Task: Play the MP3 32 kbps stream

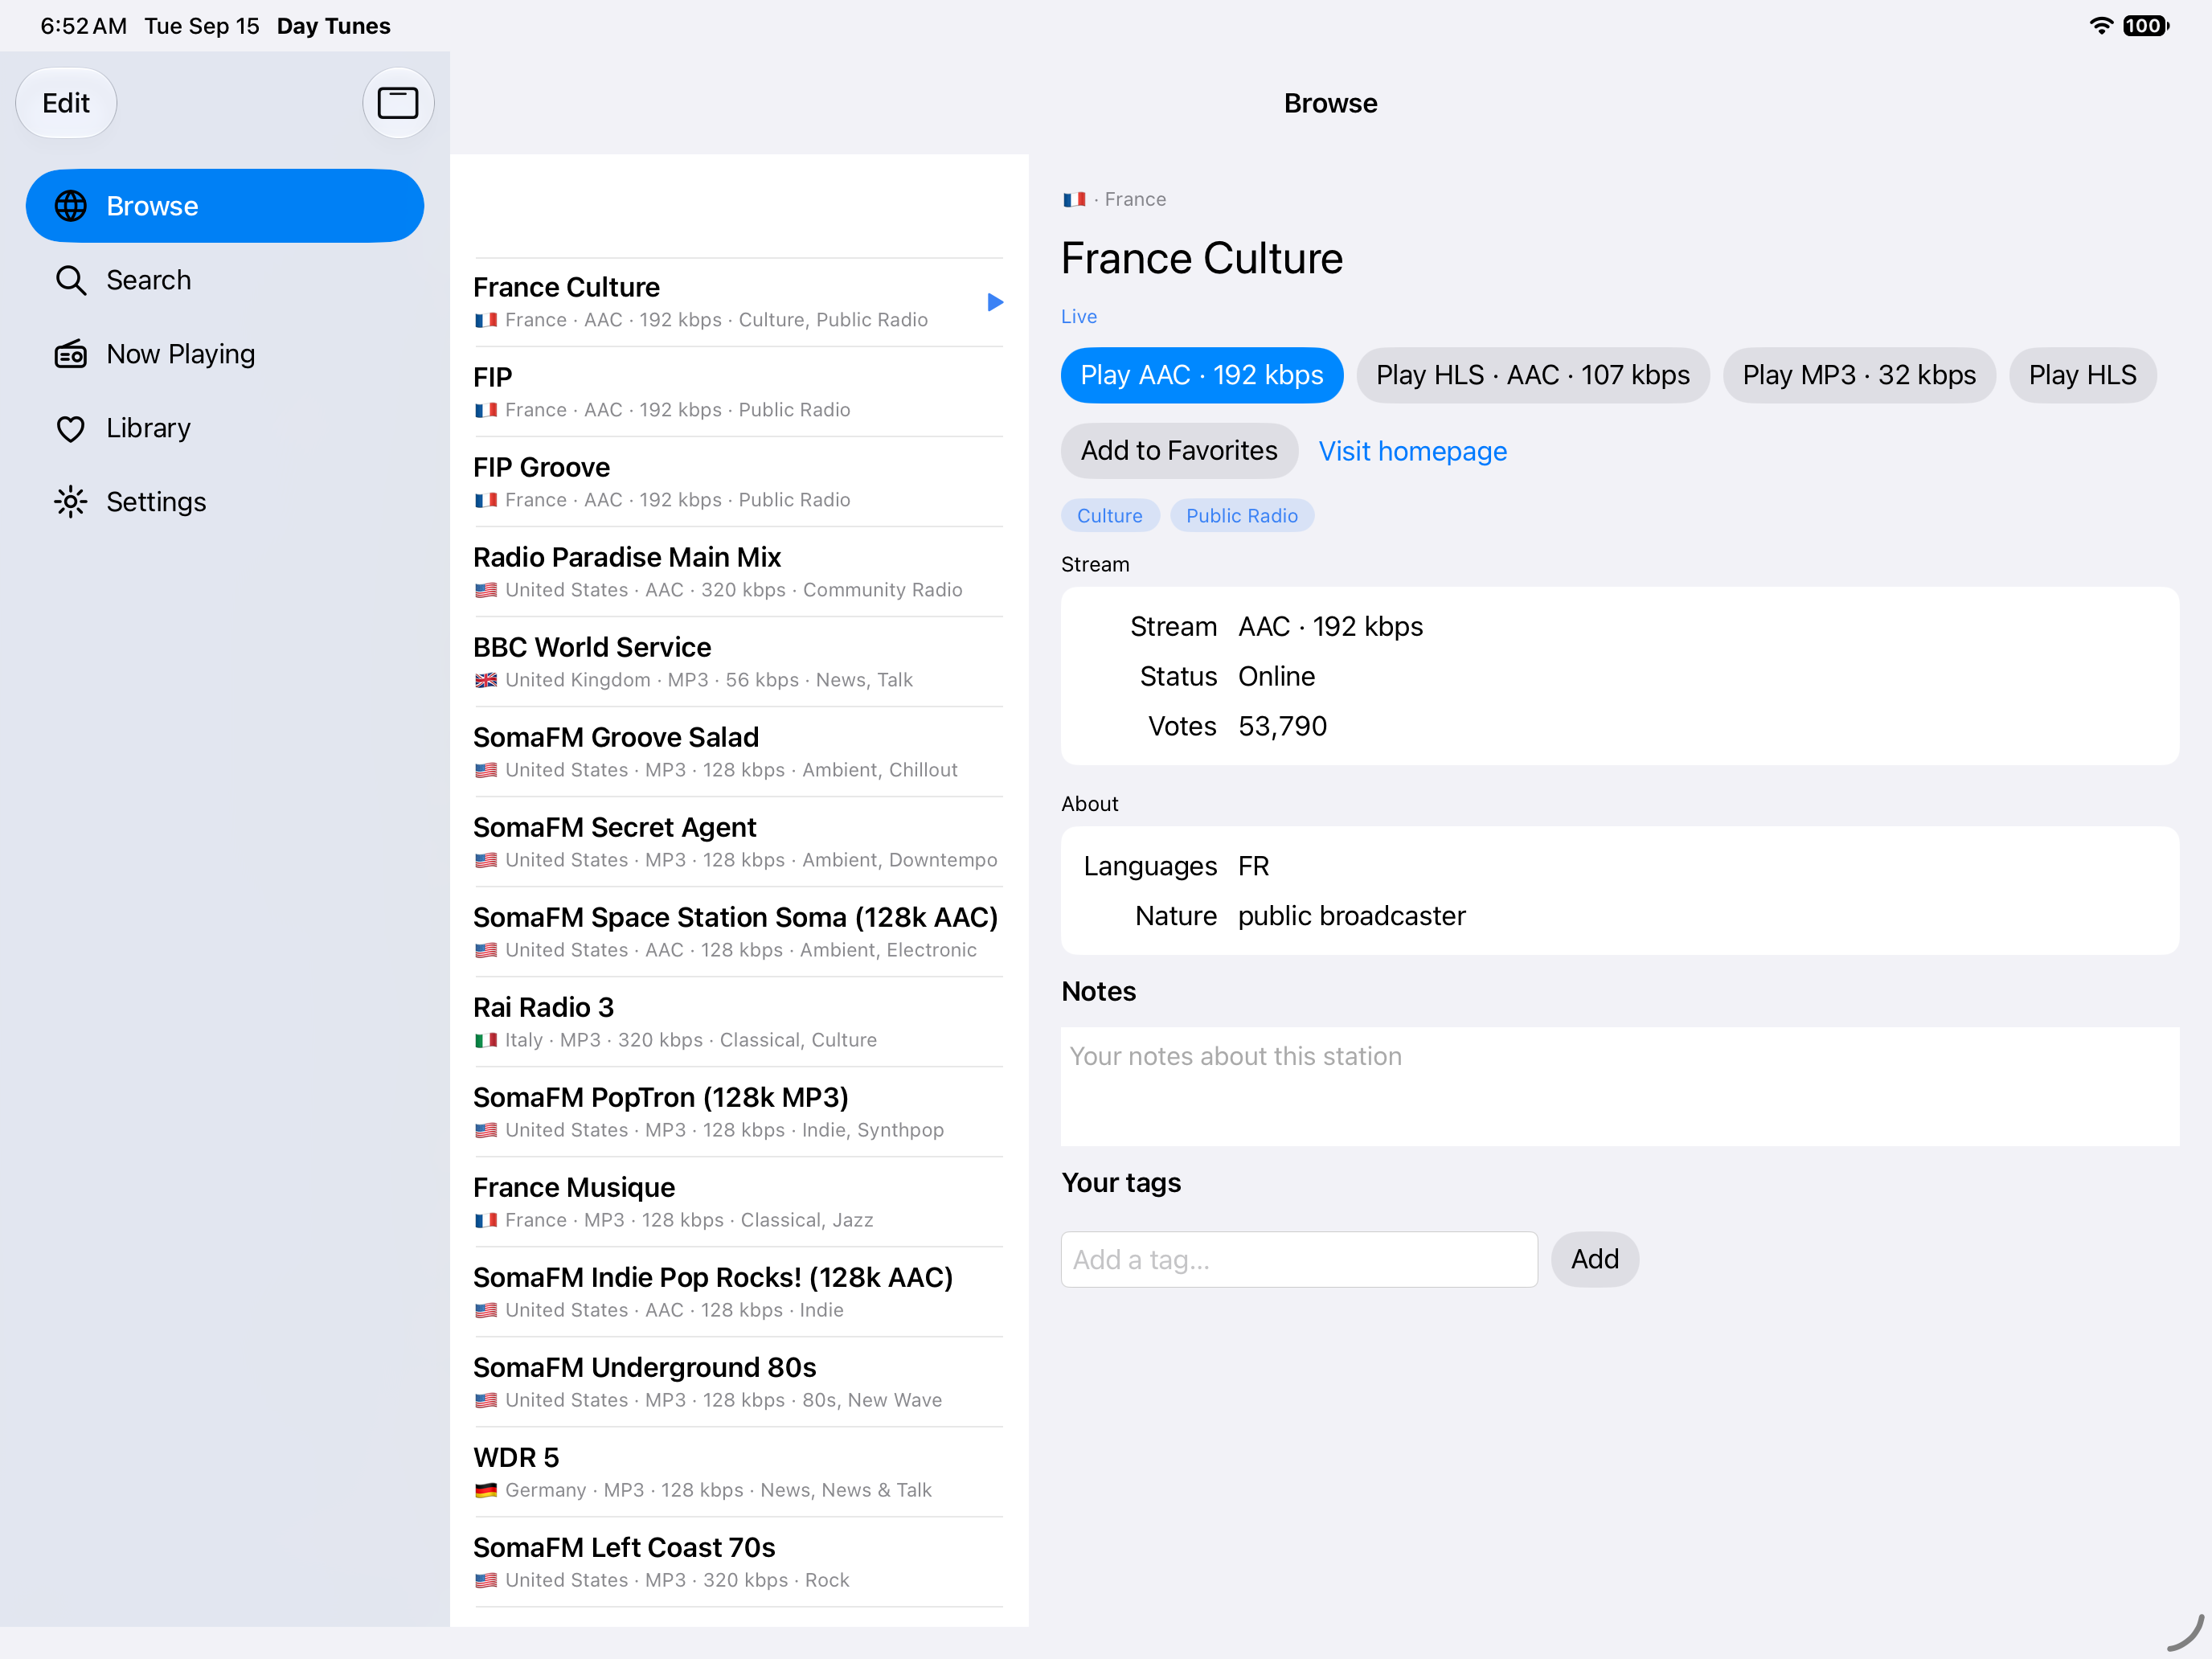Action: (x=1858, y=375)
